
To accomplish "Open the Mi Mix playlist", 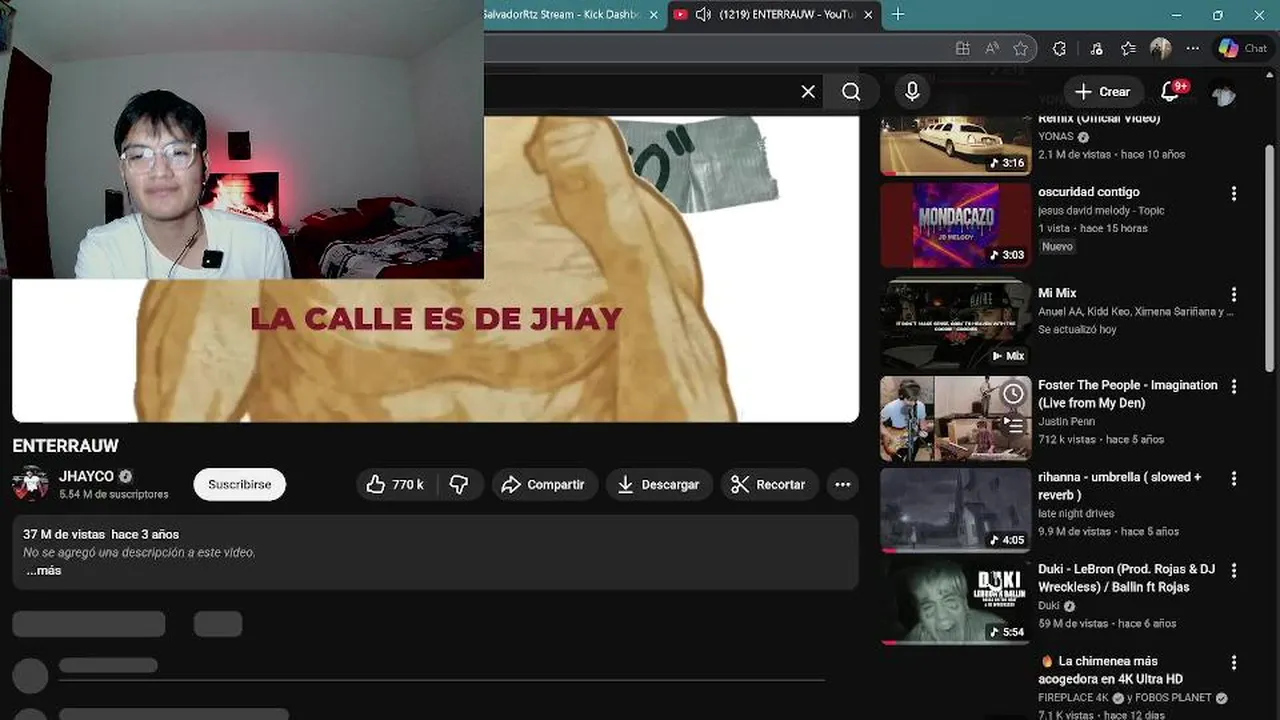I will point(1057,293).
